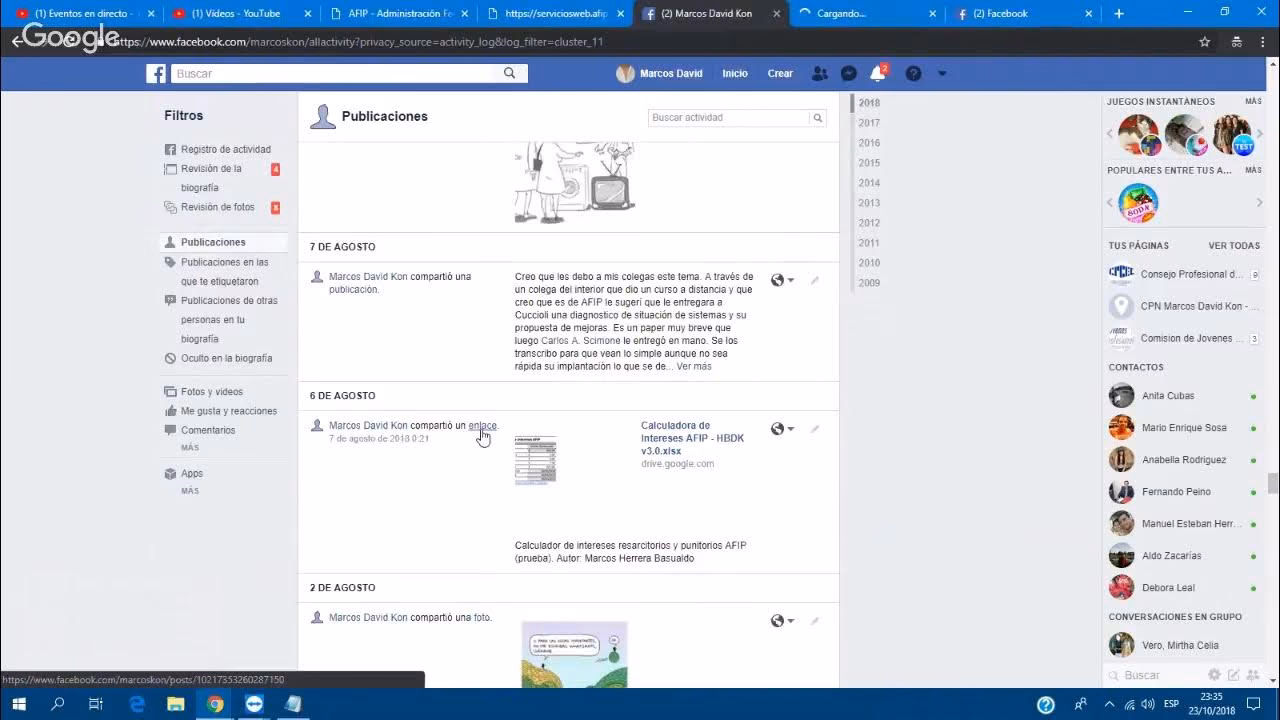Screen dimensions: 1280x720
Task: Start a new message with the compose pencil icon
Action: pyautogui.click(x=1234, y=675)
